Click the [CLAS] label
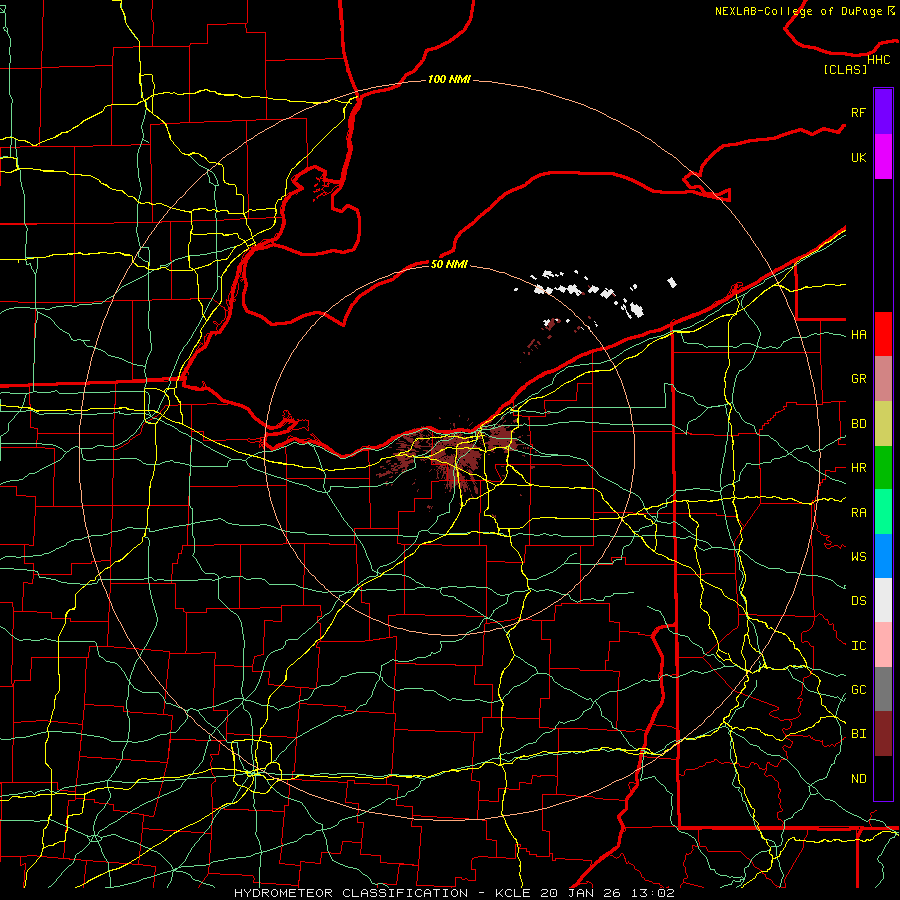Viewport: 900px width, 900px height. [x=845, y=69]
